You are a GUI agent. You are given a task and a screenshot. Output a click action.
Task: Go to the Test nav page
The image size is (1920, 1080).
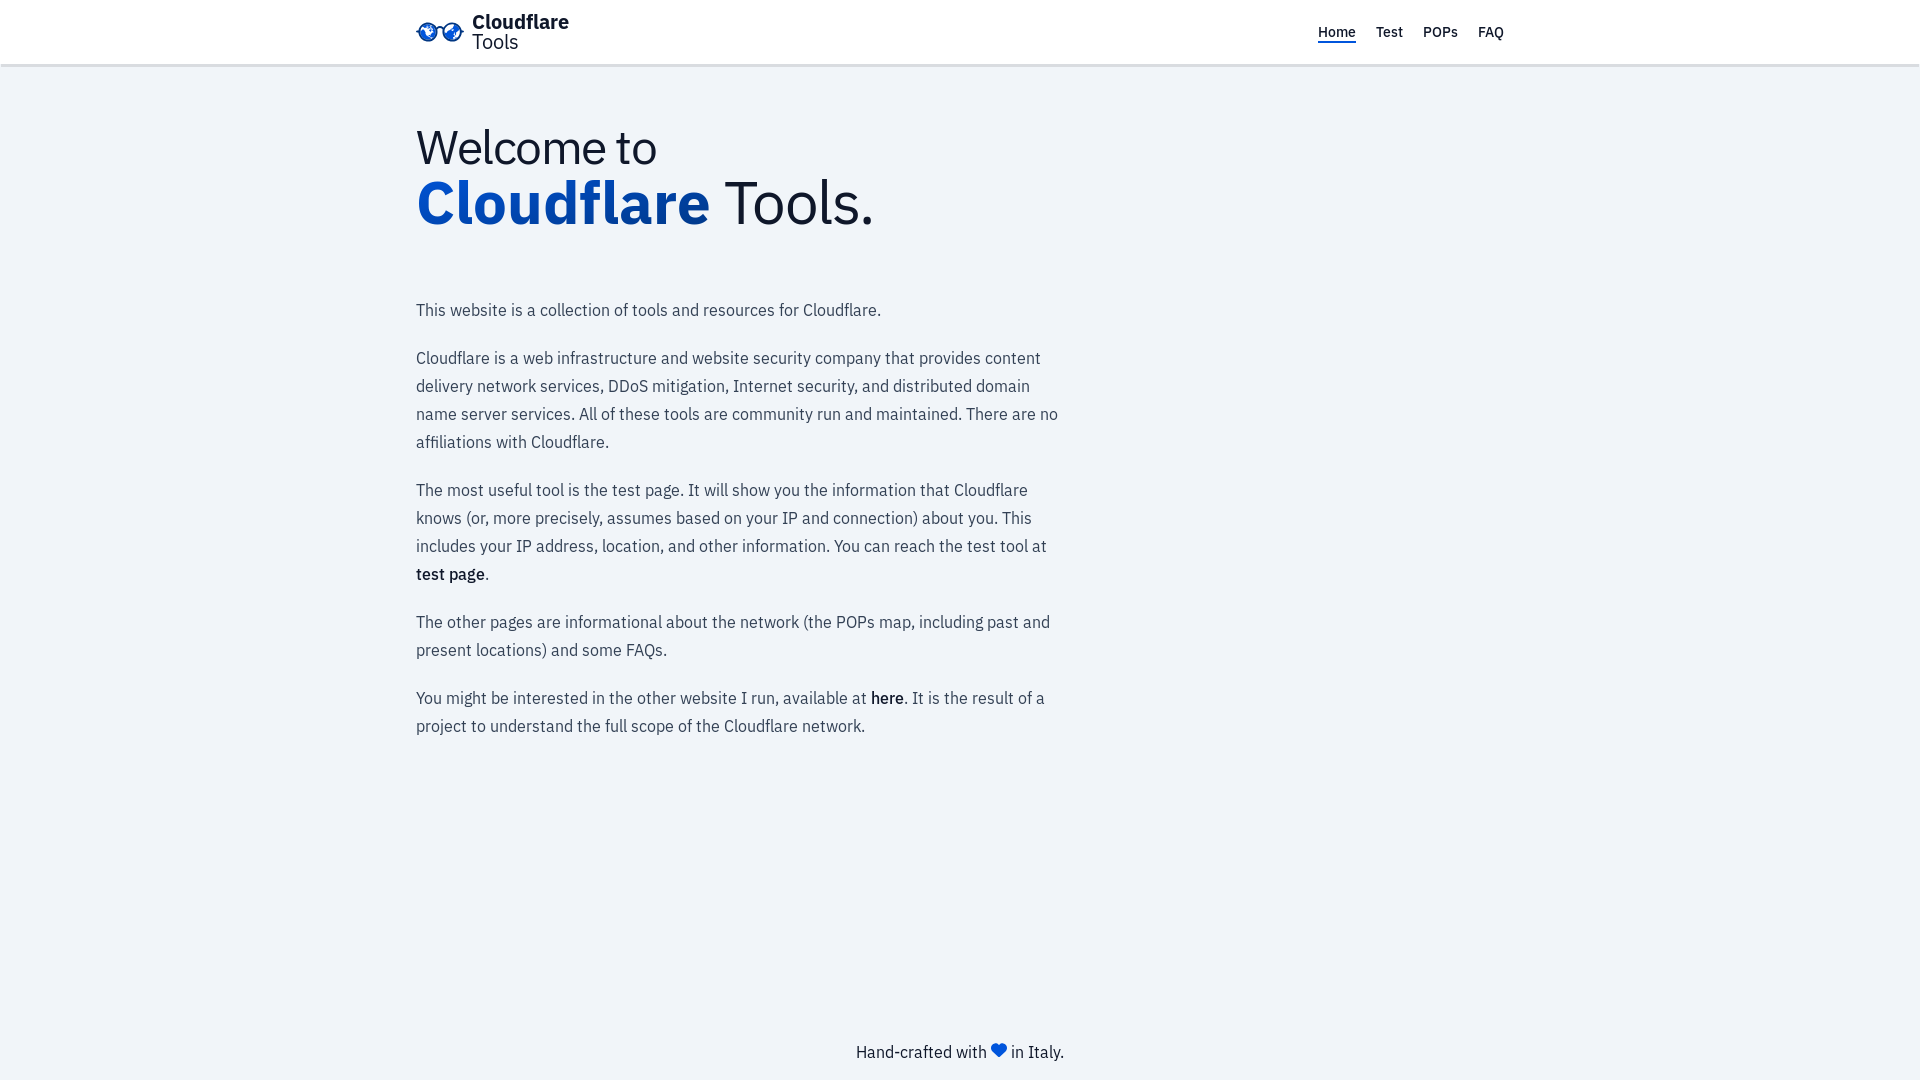click(x=1389, y=32)
